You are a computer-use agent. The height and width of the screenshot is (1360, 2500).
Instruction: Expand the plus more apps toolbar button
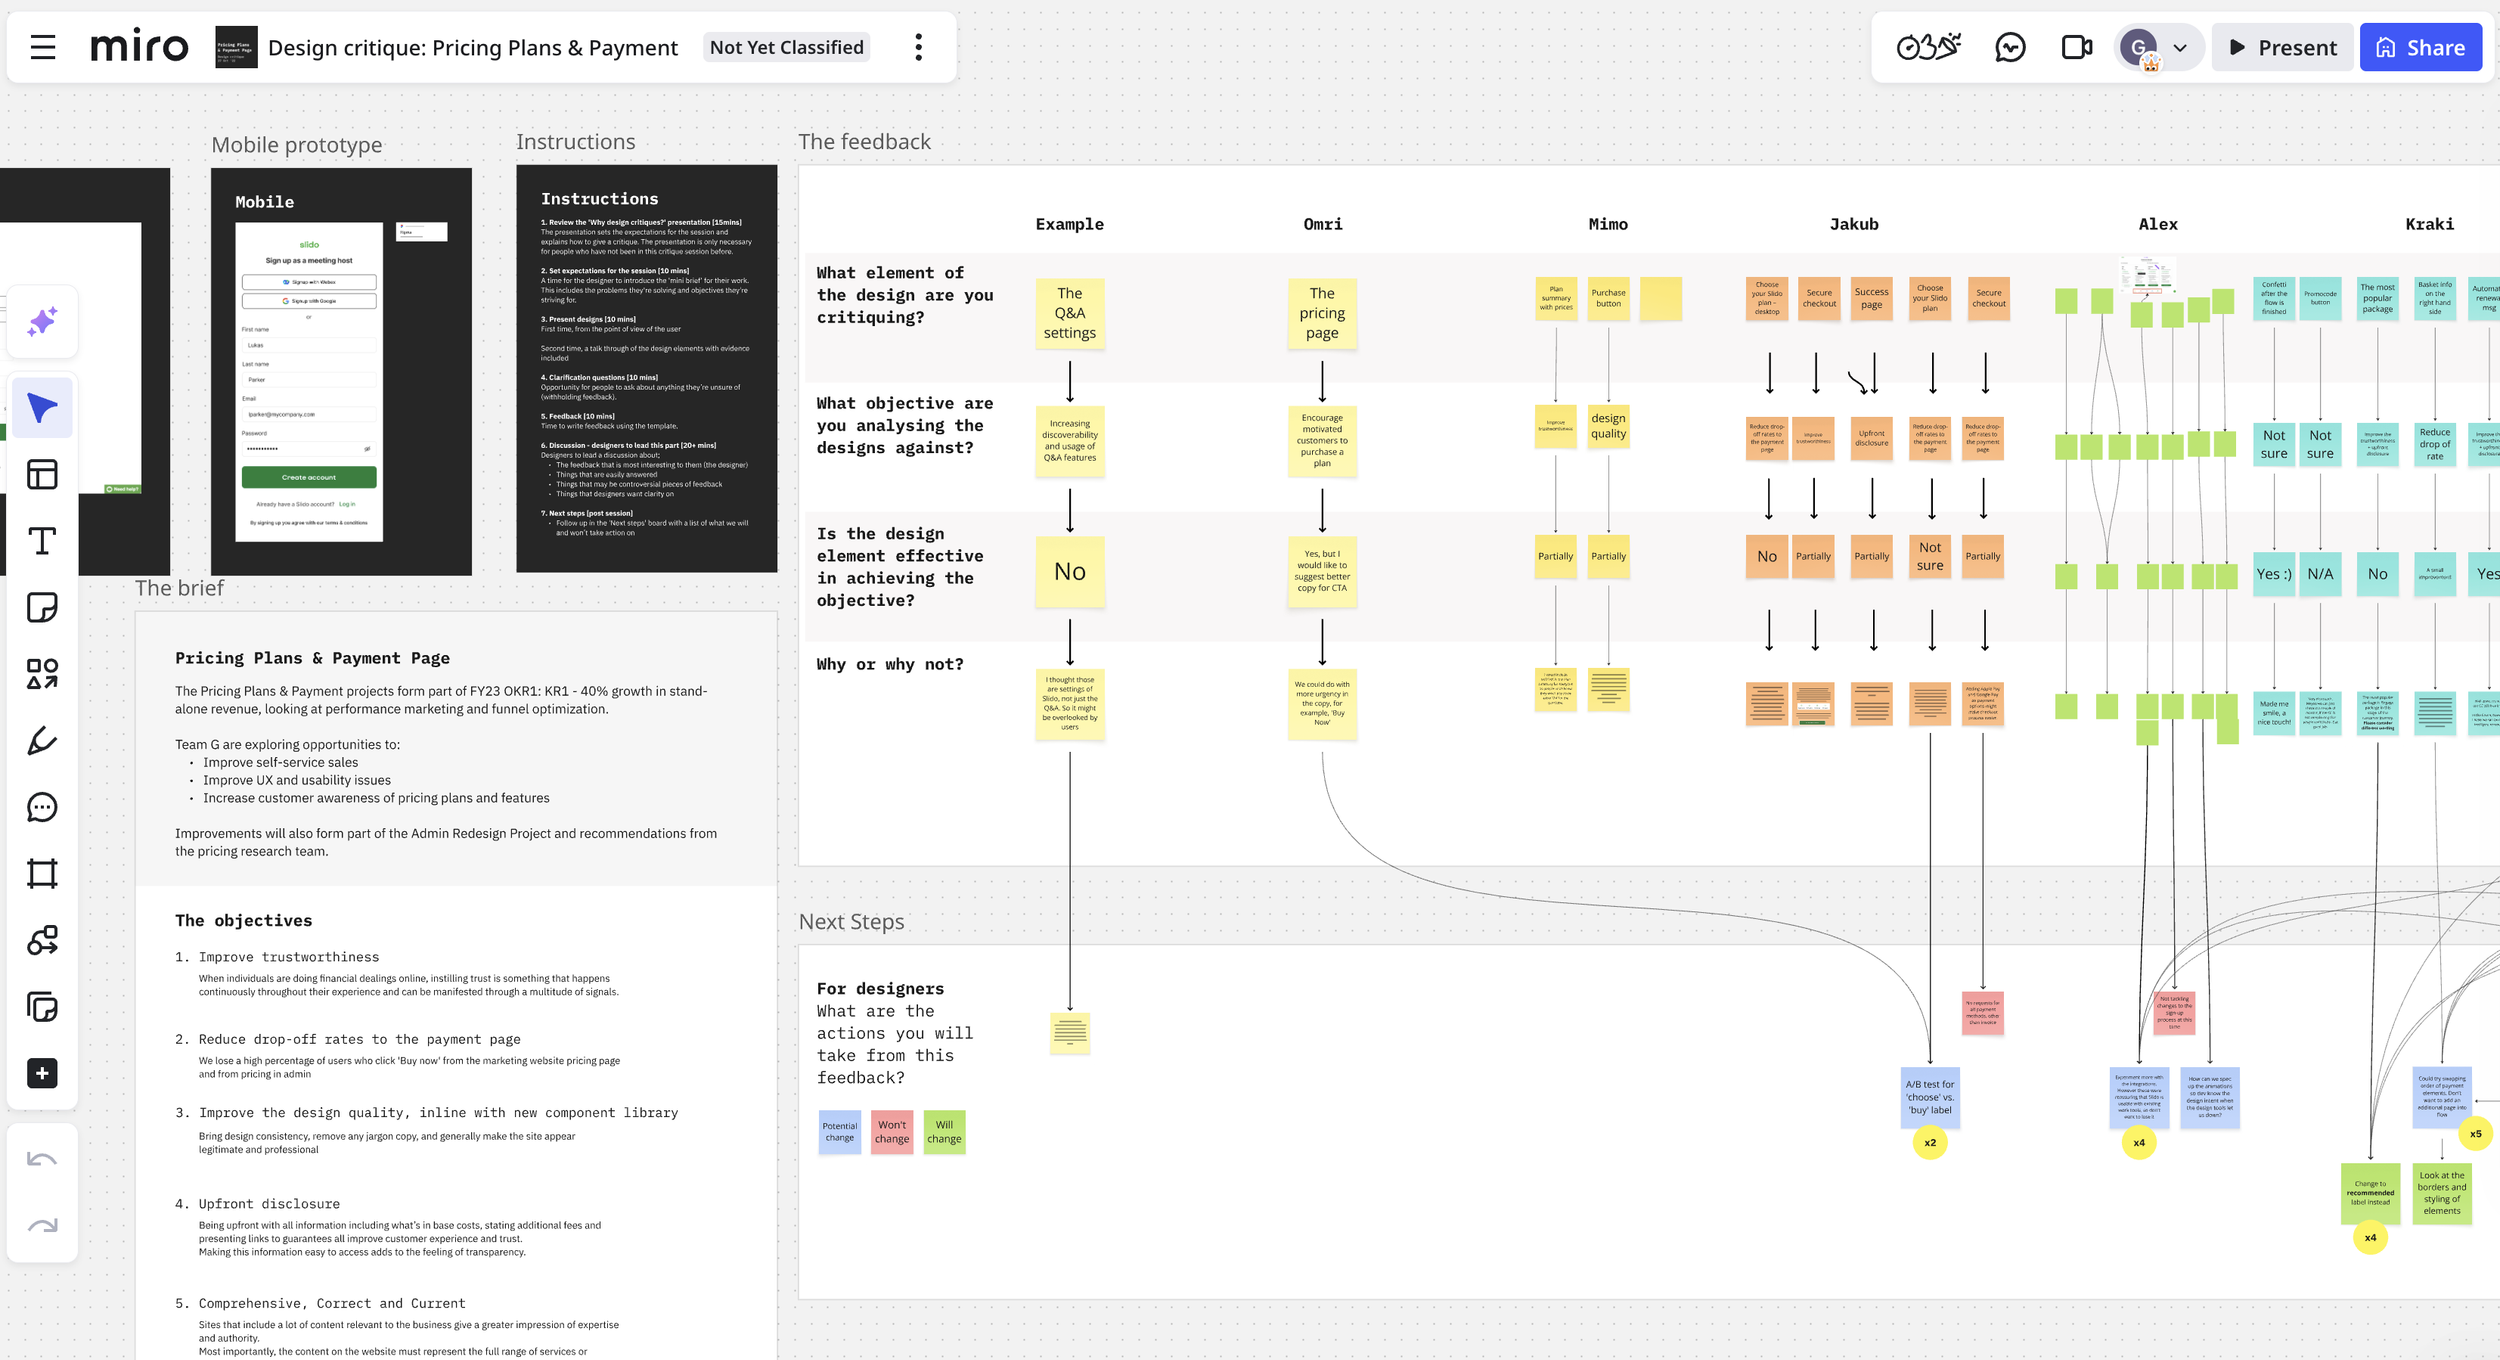(42, 1074)
